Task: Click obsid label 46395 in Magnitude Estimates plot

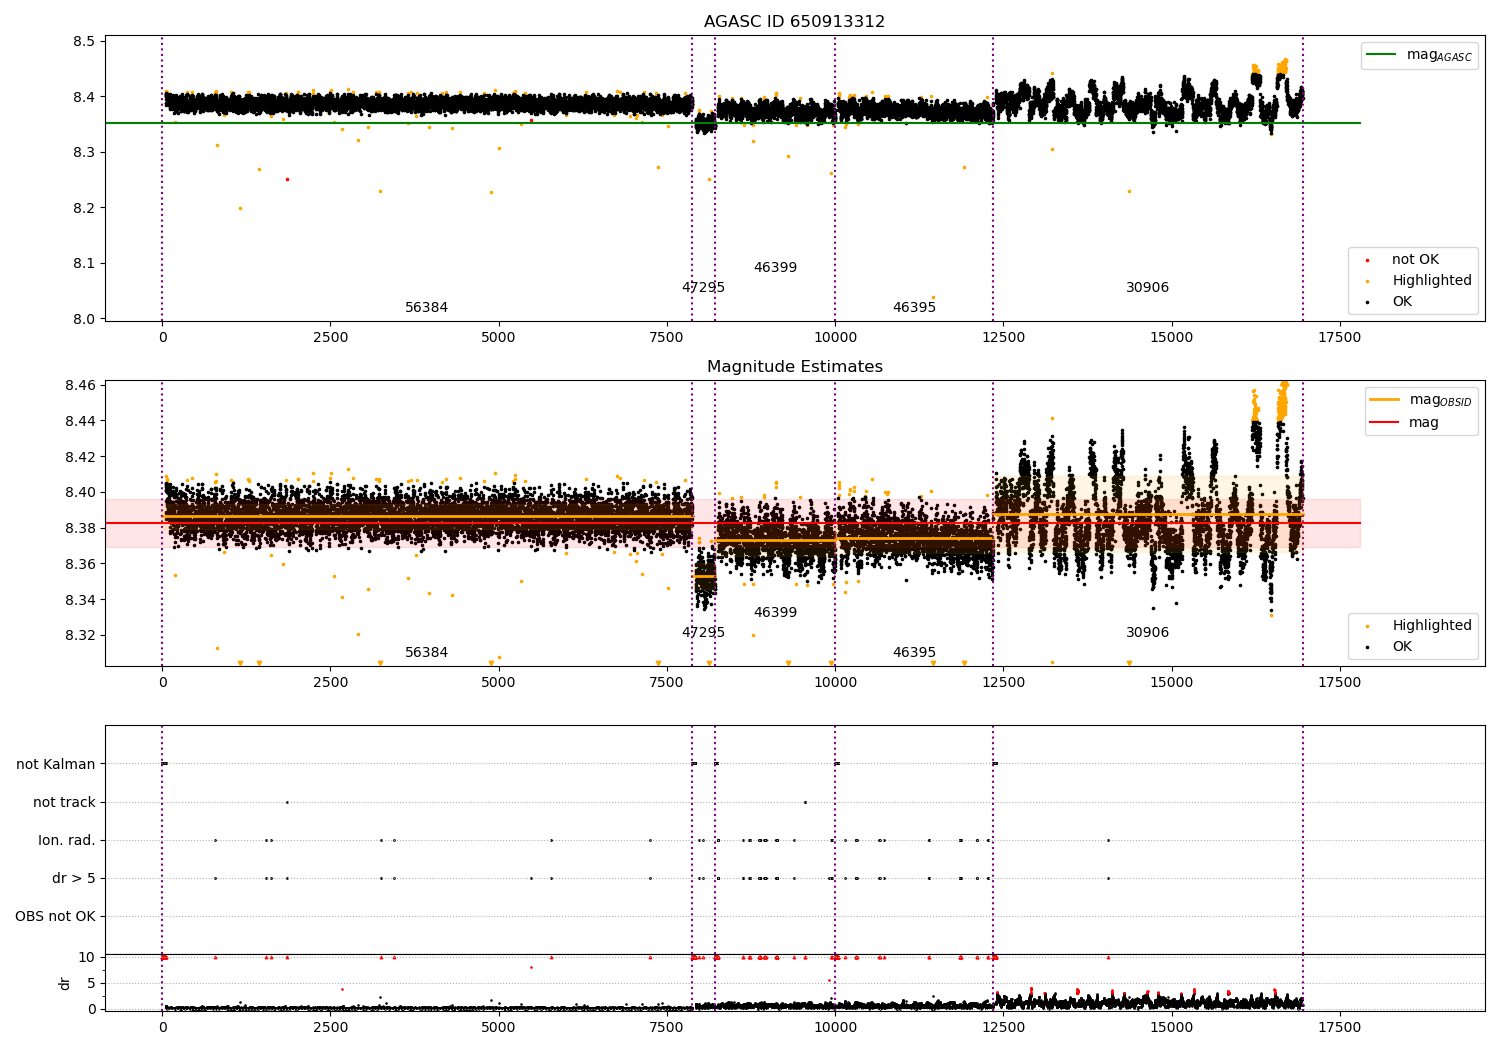Action: coord(914,653)
